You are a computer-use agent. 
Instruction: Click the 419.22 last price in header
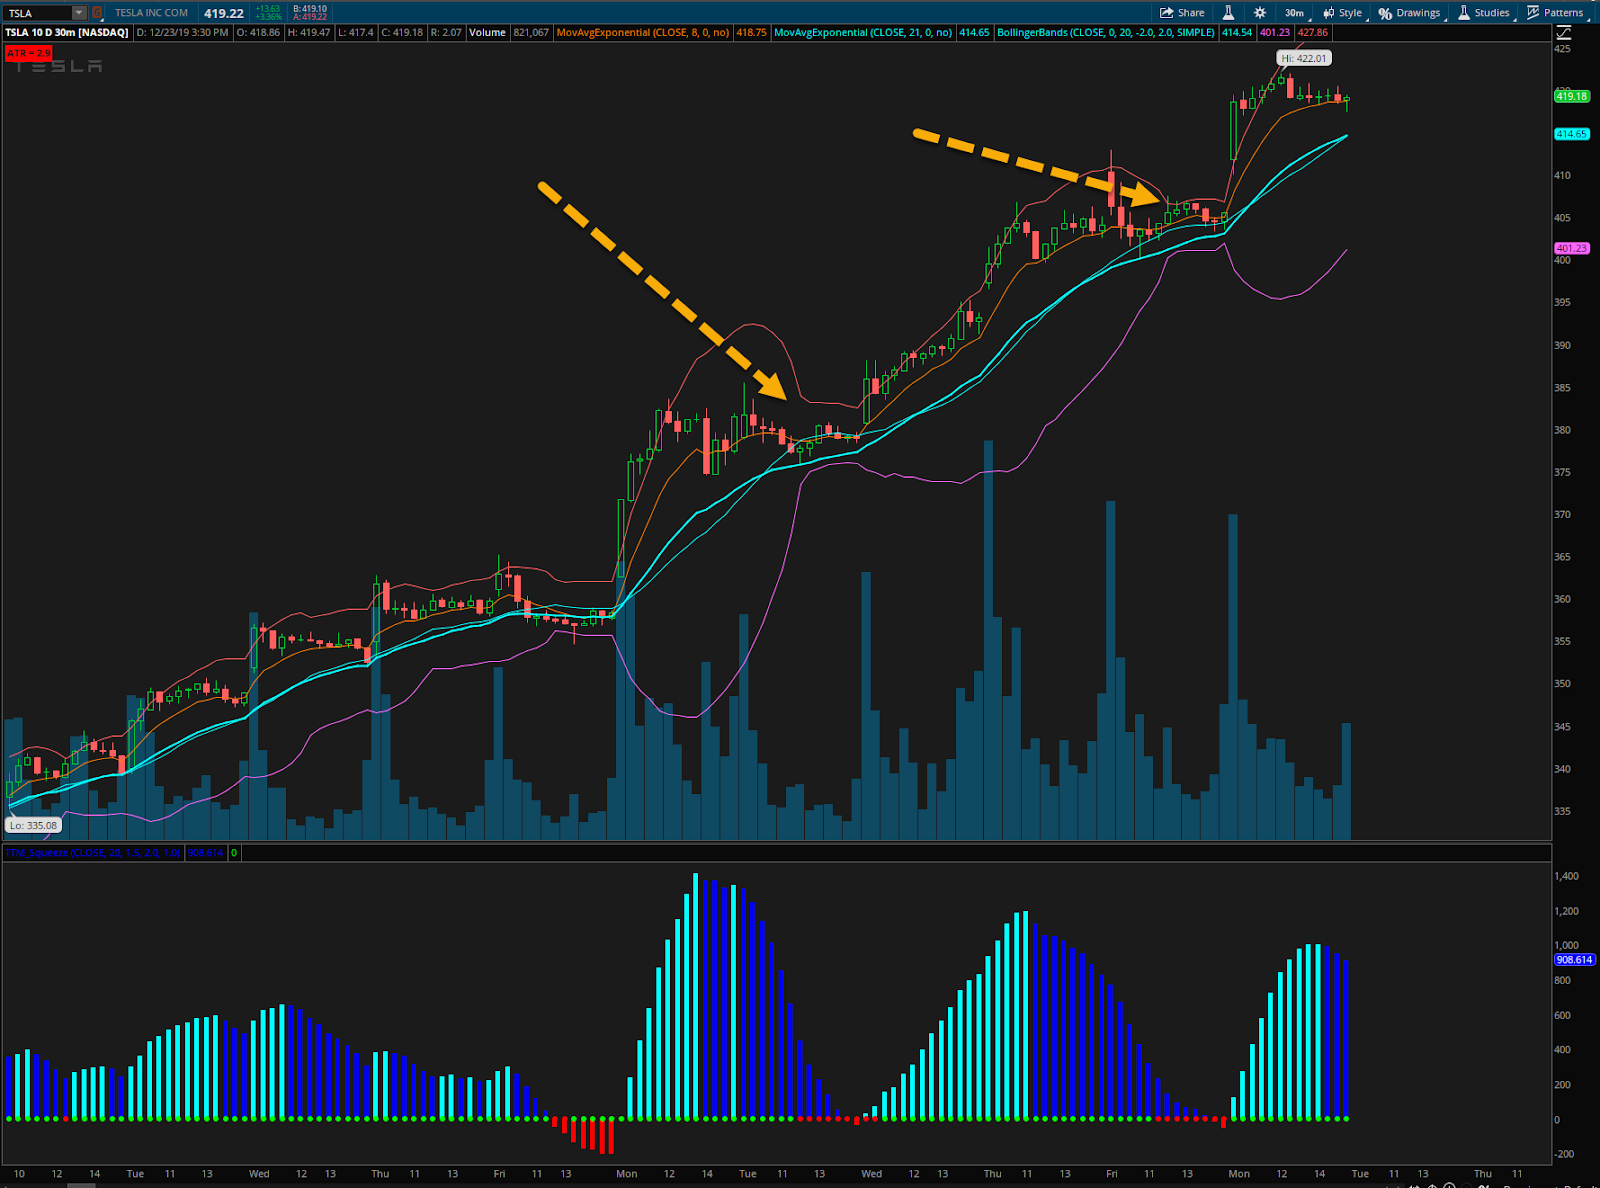pyautogui.click(x=224, y=13)
